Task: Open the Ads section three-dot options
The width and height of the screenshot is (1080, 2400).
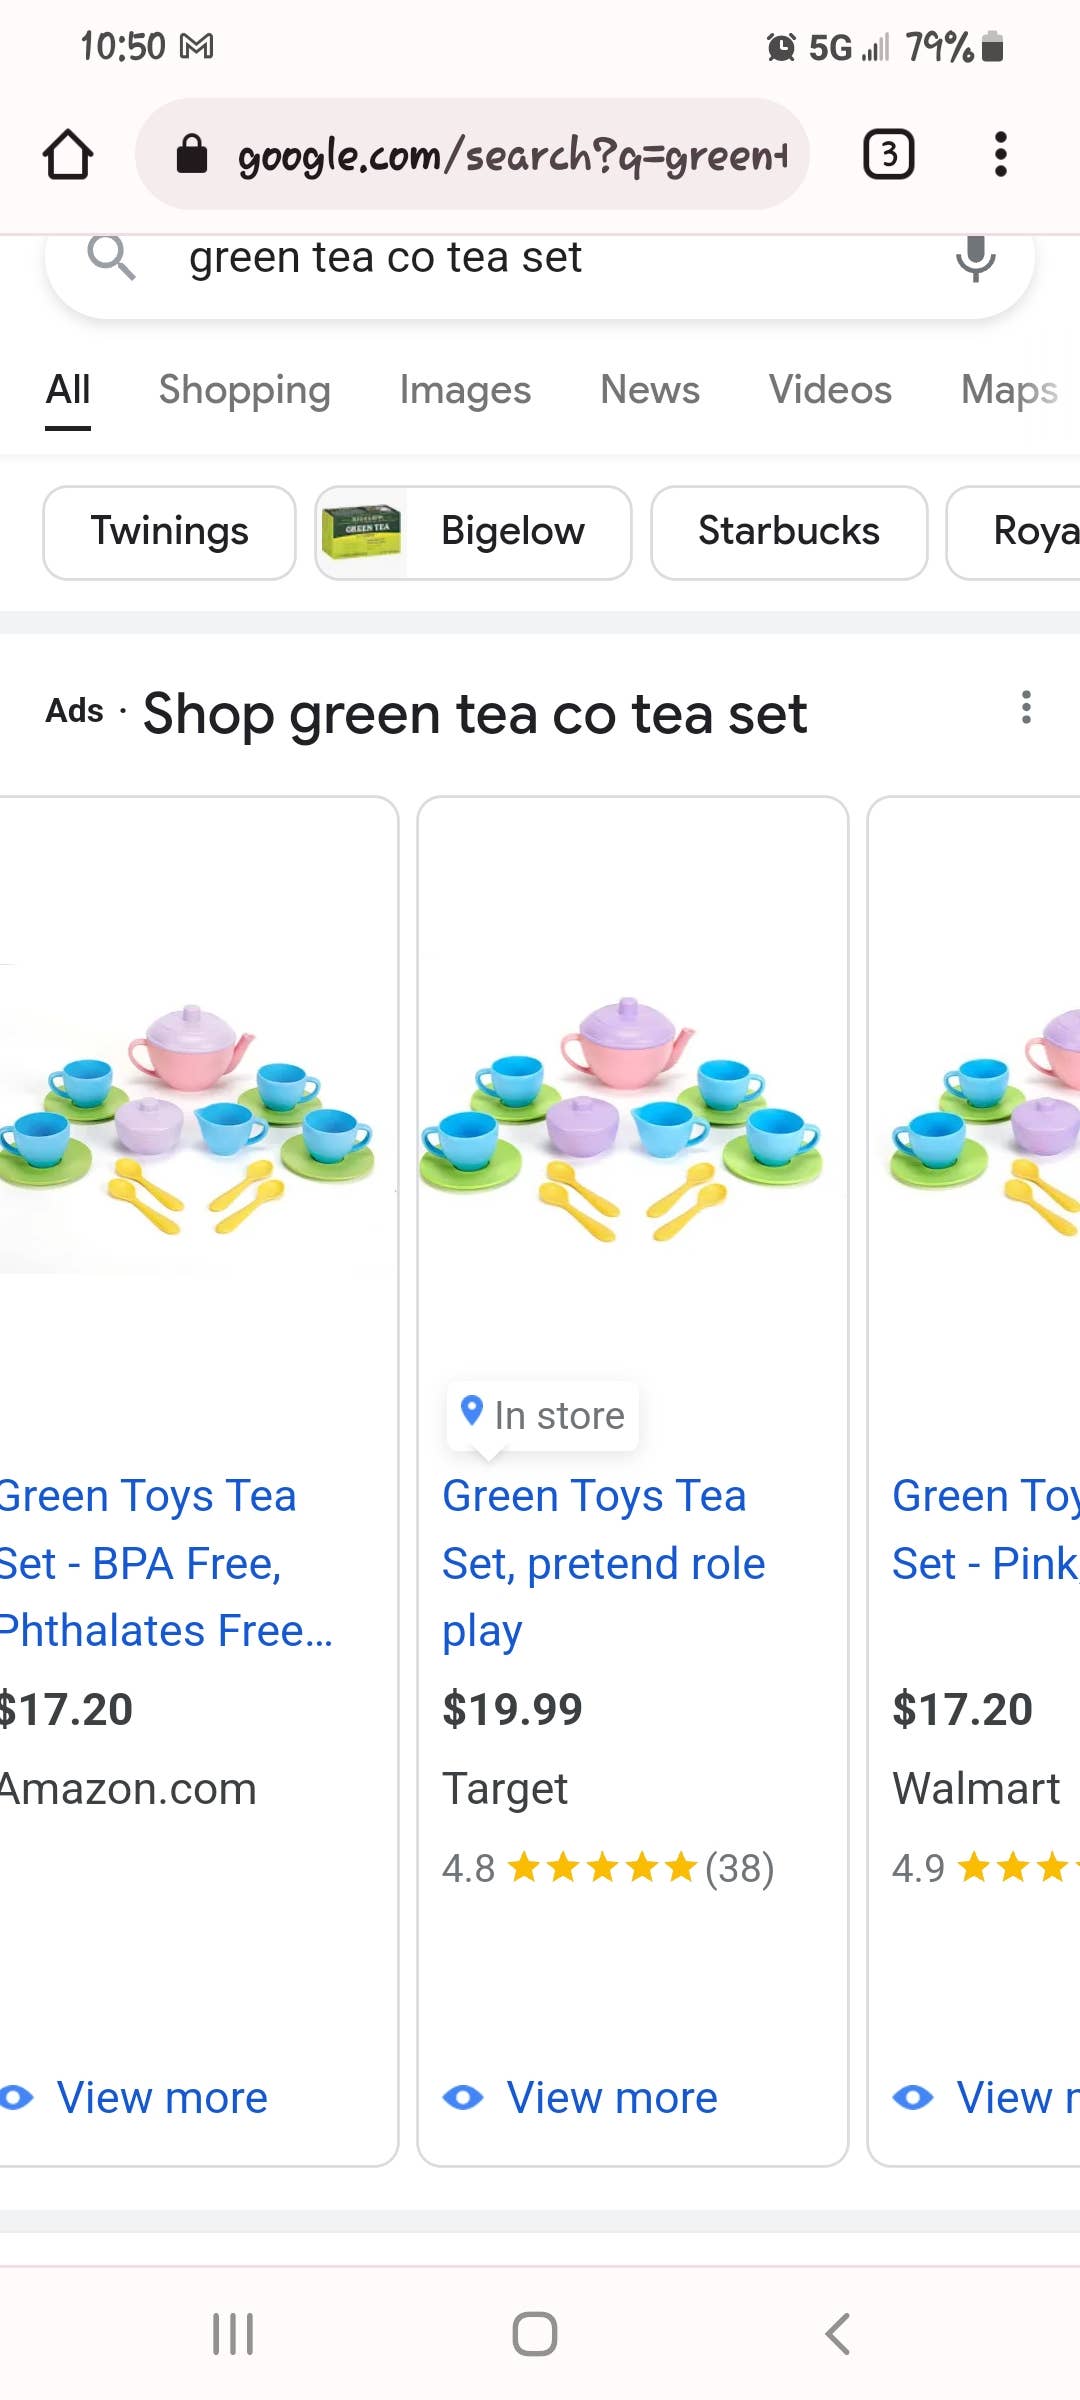Action: point(1025,708)
